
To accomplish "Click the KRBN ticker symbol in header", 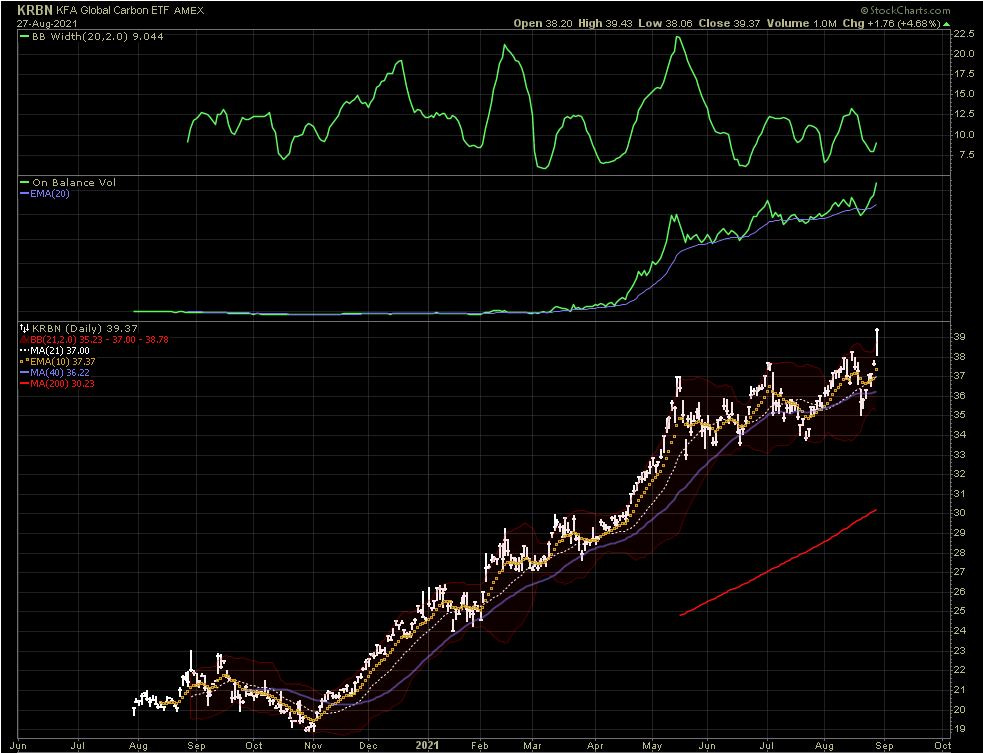I will pyautogui.click(x=35, y=10).
